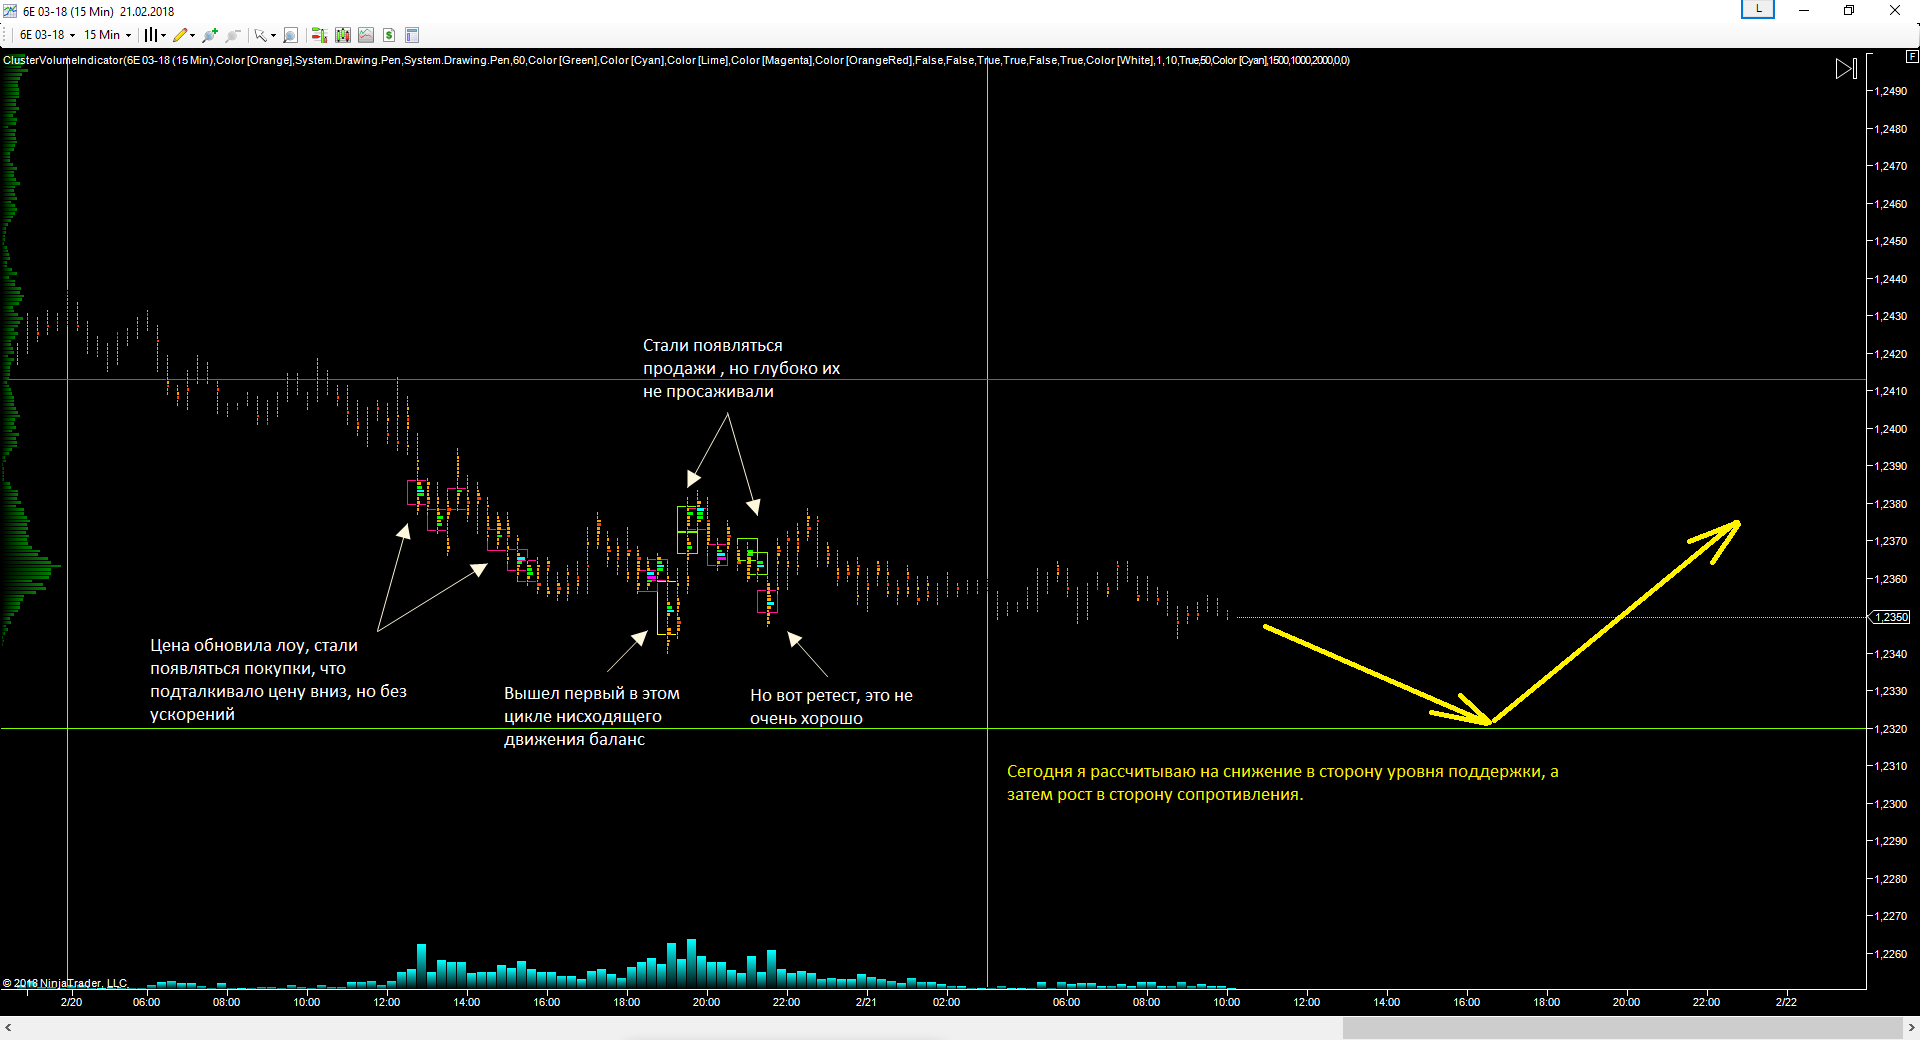Select the note starting 'Стали появляться'
Screen dimensions: 1920x1040
coord(741,368)
